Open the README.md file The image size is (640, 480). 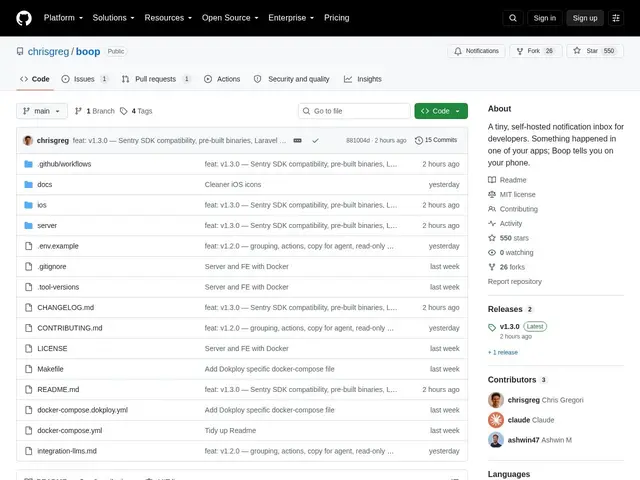(58, 389)
